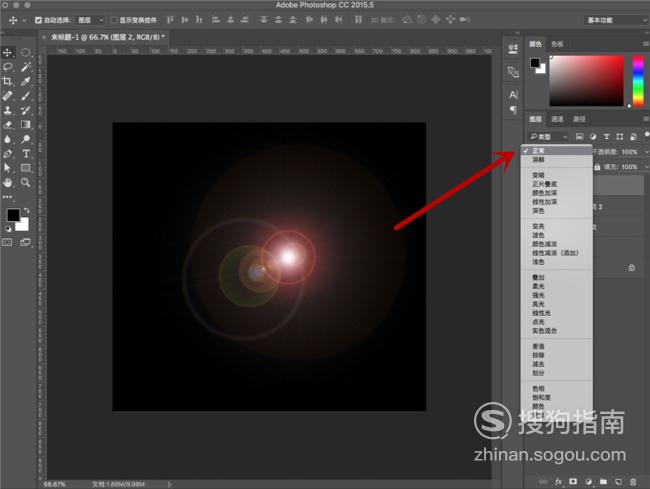Filter layers by type layers (T icon)
Viewport: 650px width, 489px height.
606,136
